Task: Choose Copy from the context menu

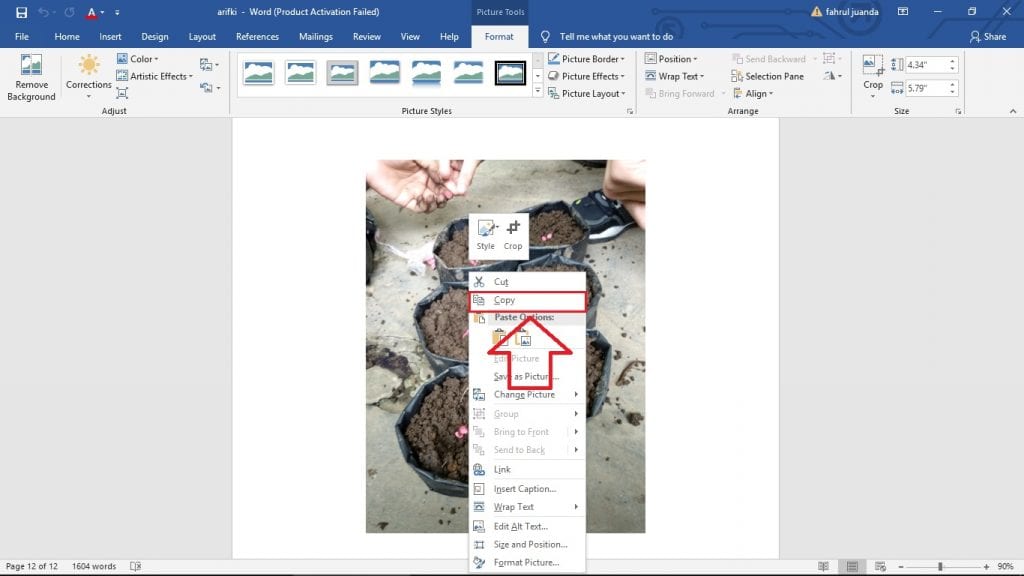Action: (x=505, y=300)
